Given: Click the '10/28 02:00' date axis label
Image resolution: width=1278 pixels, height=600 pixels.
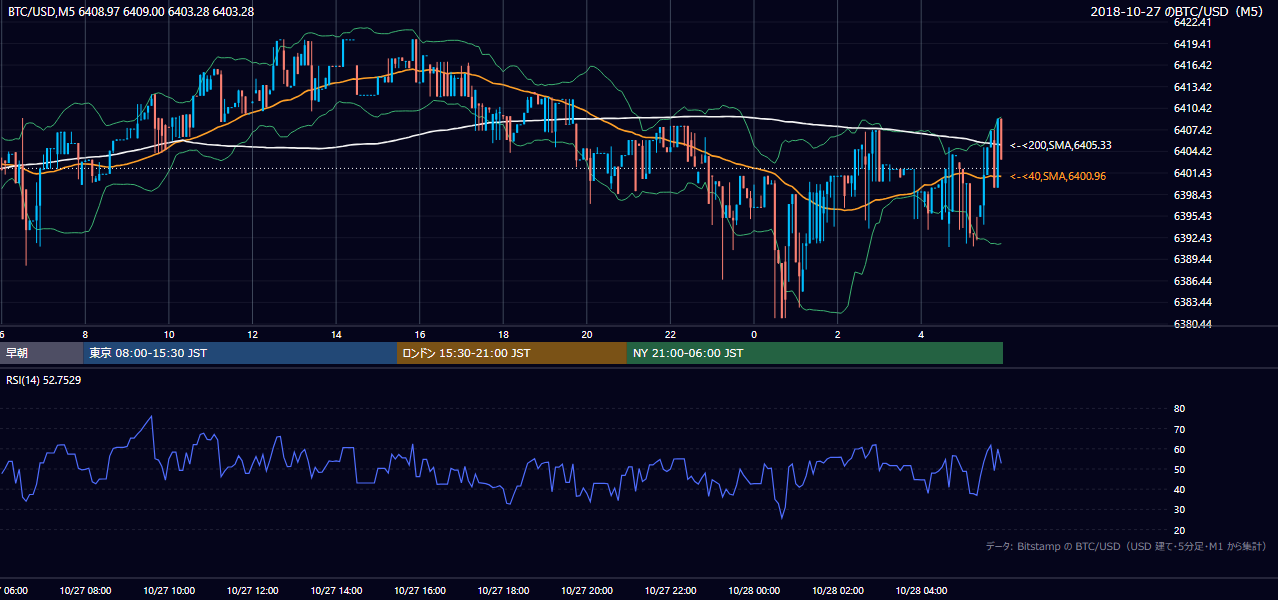Looking at the screenshot, I should [837, 591].
